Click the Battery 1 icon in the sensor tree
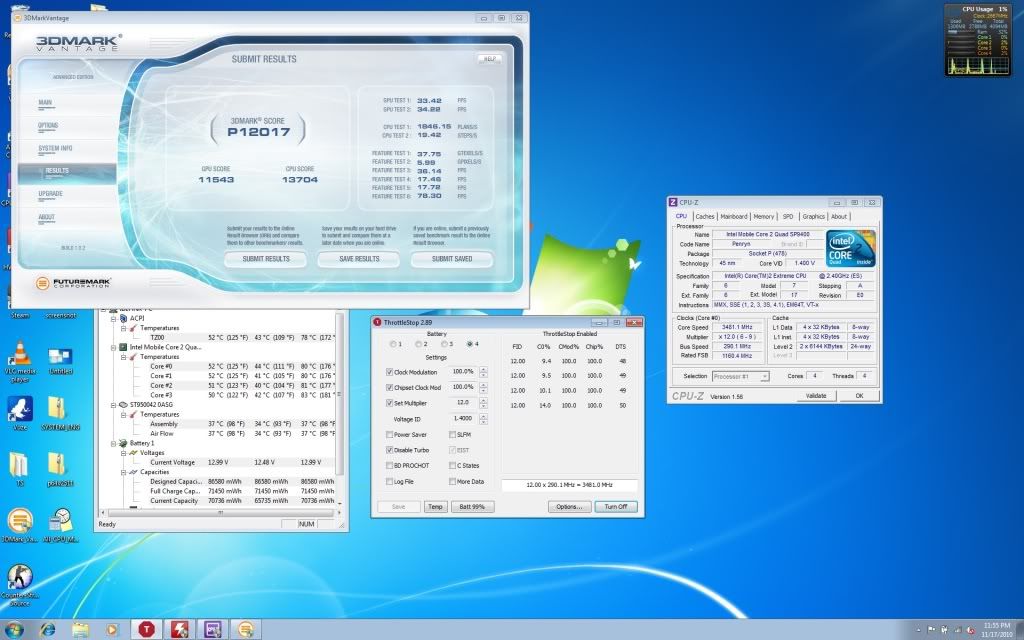Image resolution: width=1024 pixels, height=640 pixels. pos(123,443)
